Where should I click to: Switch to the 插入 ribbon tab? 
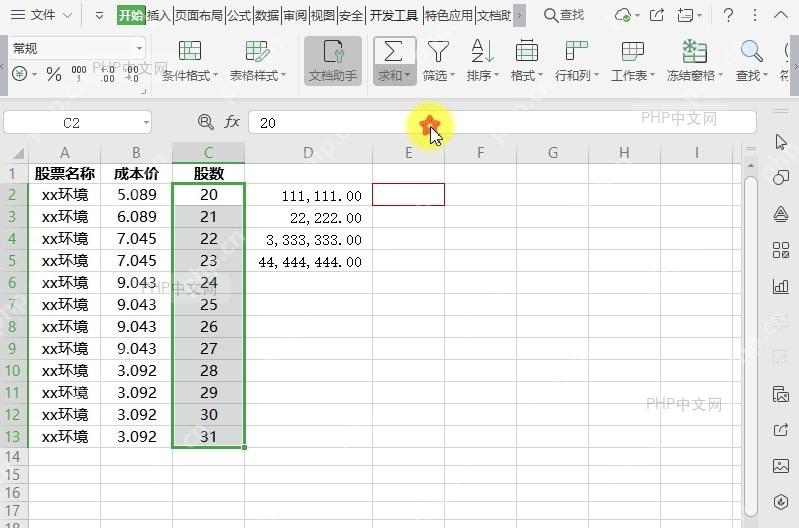[x=158, y=15]
